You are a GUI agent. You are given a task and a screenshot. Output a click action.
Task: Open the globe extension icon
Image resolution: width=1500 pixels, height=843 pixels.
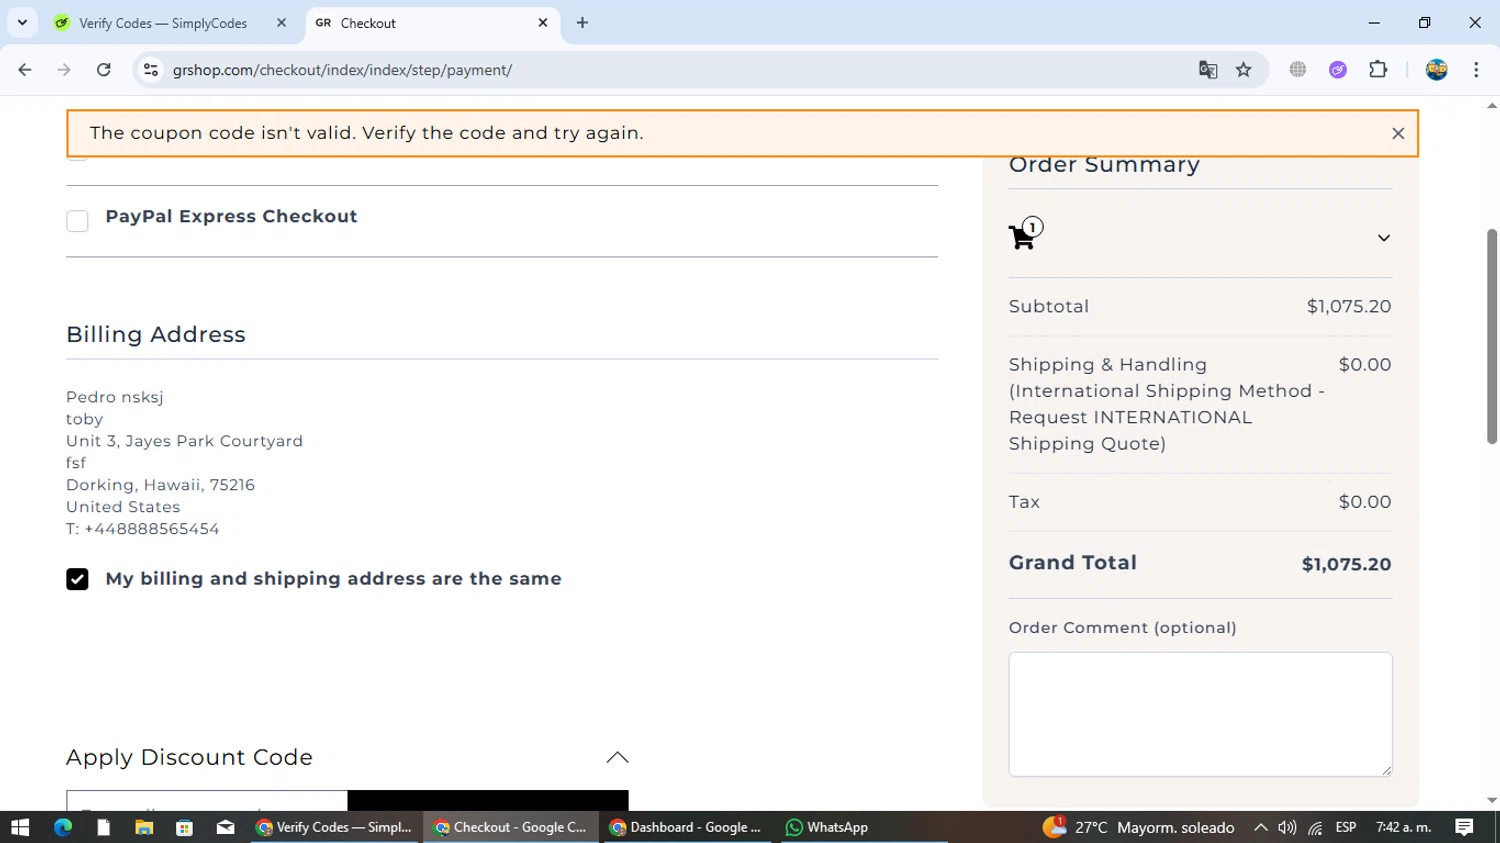pos(1298,70)
